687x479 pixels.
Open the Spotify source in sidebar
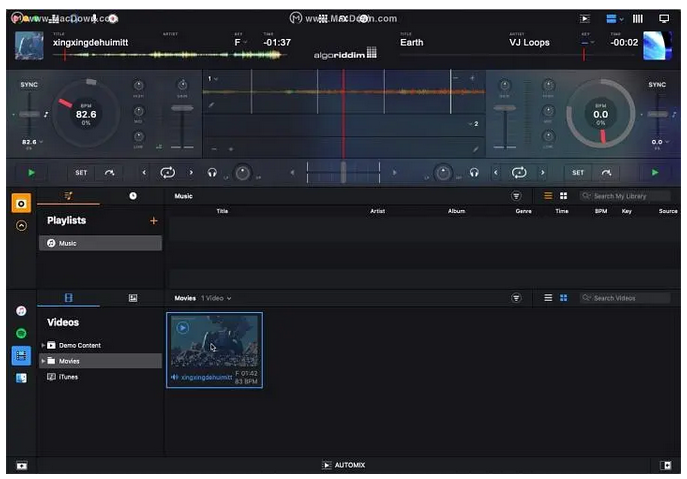(21, 333)
